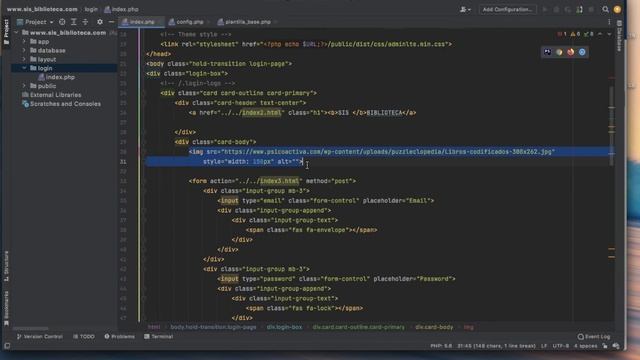Open page in Firefox browser icon
Screen dimensions: 640x360
571,52
